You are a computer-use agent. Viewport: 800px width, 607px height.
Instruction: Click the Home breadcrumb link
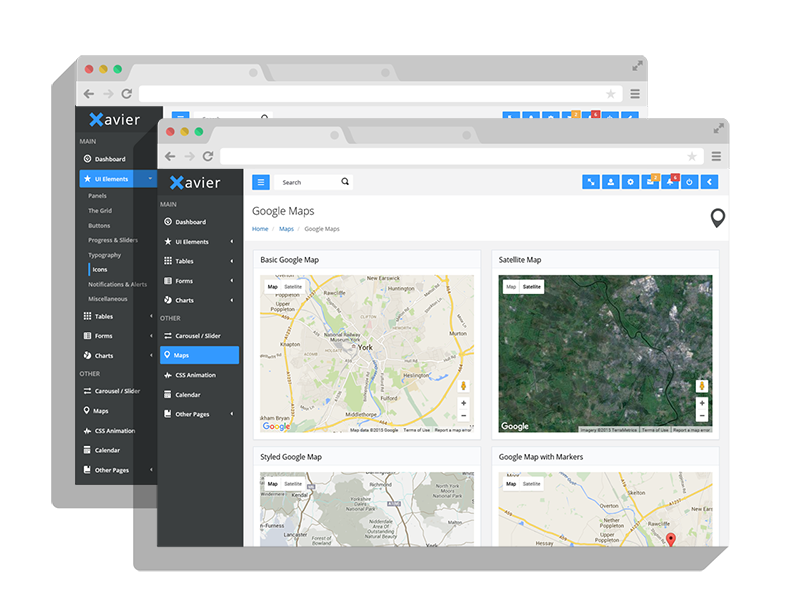point(260,229)
